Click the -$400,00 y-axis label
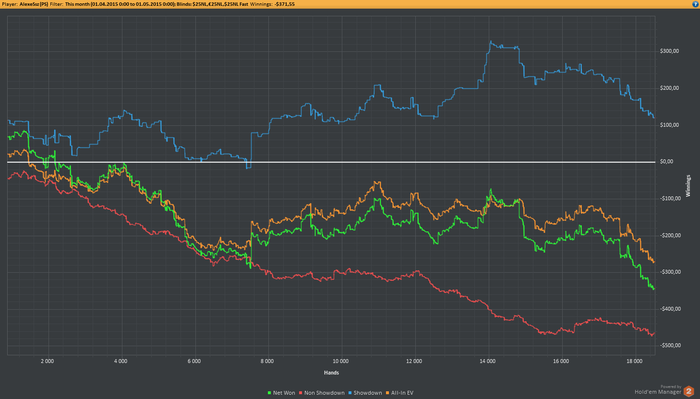This screenshot has height=399, width=700. [671, 309]
